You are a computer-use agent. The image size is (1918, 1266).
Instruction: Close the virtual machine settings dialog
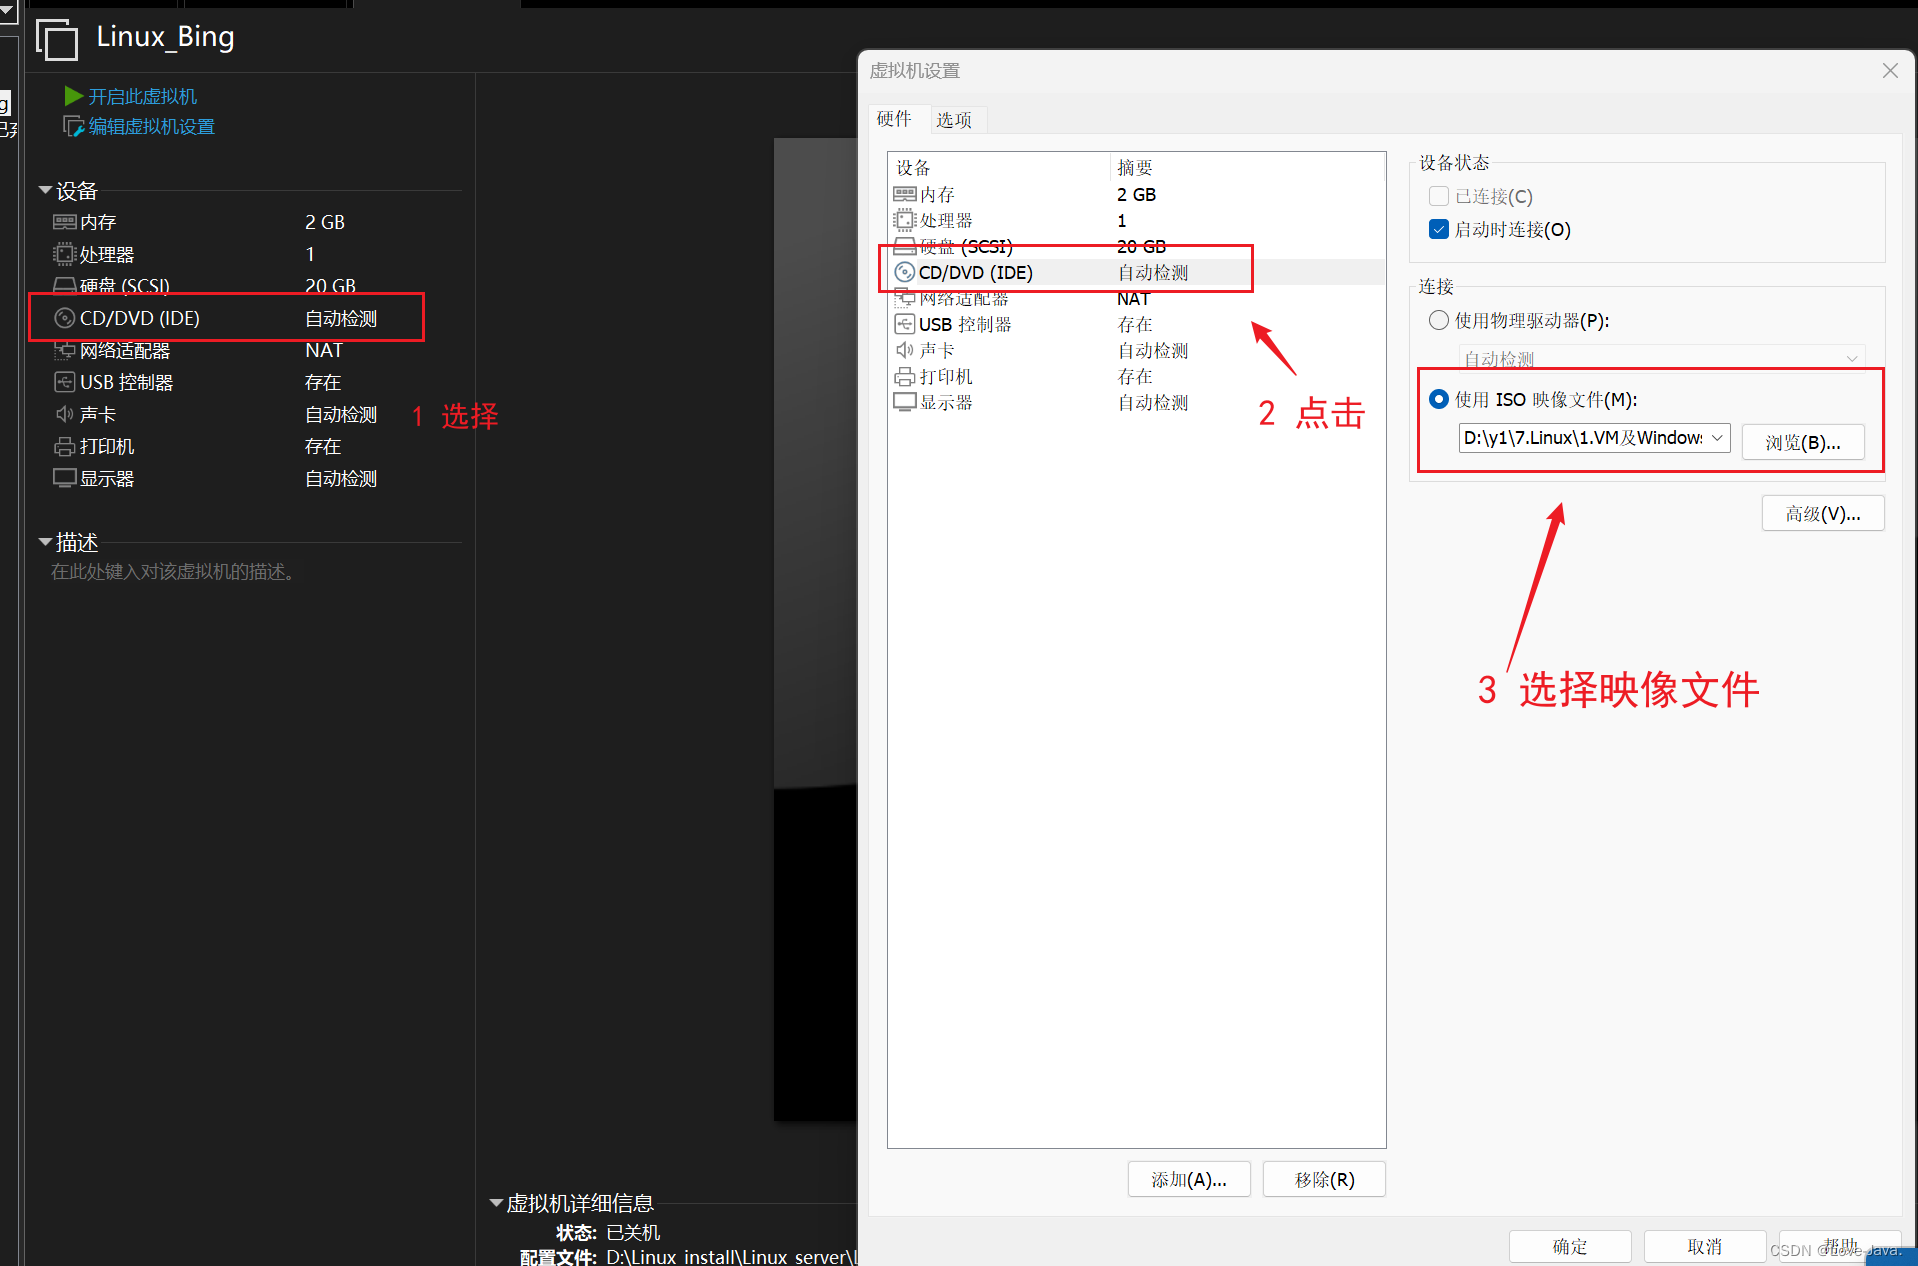point(1890,71)
